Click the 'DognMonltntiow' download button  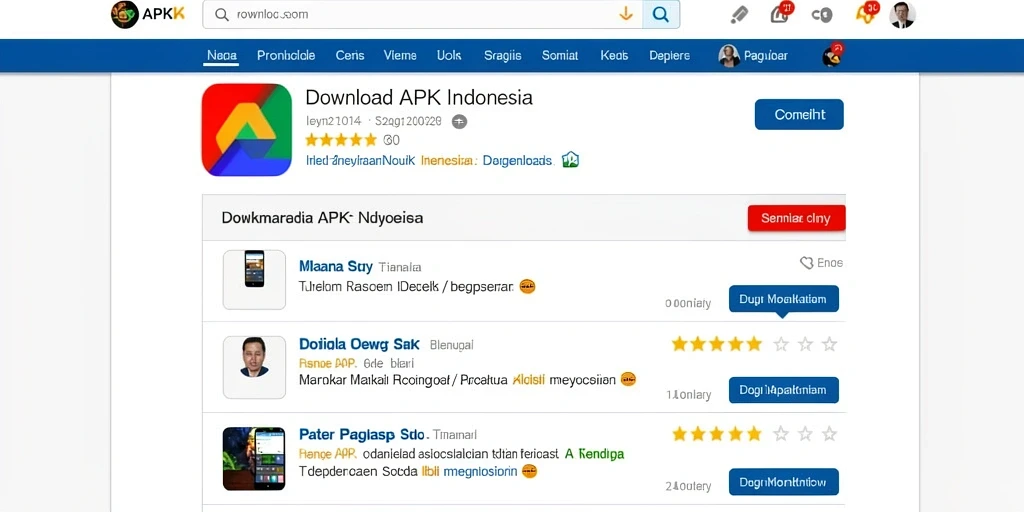(784, 483)
